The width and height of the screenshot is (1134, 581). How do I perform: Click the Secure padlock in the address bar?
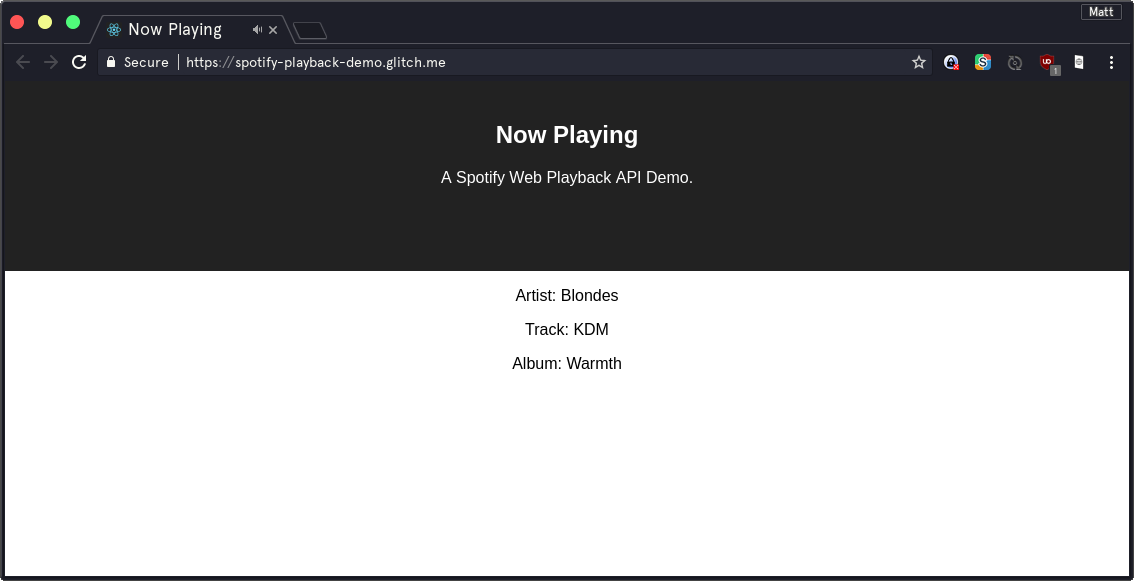pyautogui.click(x=110, y=61)
